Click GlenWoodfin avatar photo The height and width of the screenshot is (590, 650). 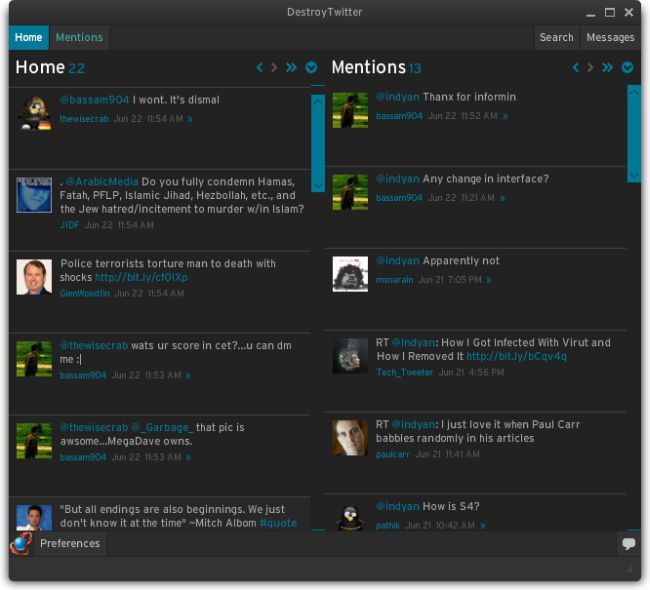[x=34, y=277]
